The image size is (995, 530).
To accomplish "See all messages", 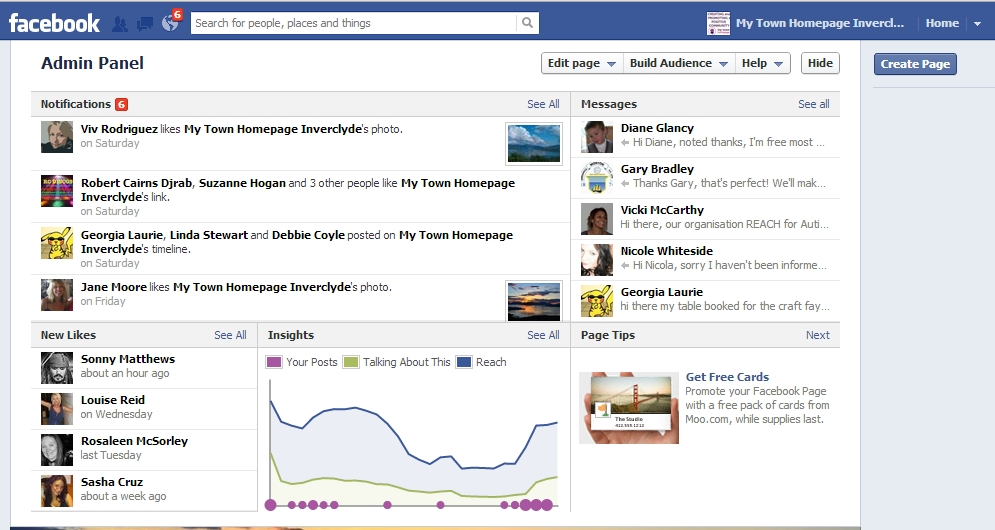I will click(814, 104).
